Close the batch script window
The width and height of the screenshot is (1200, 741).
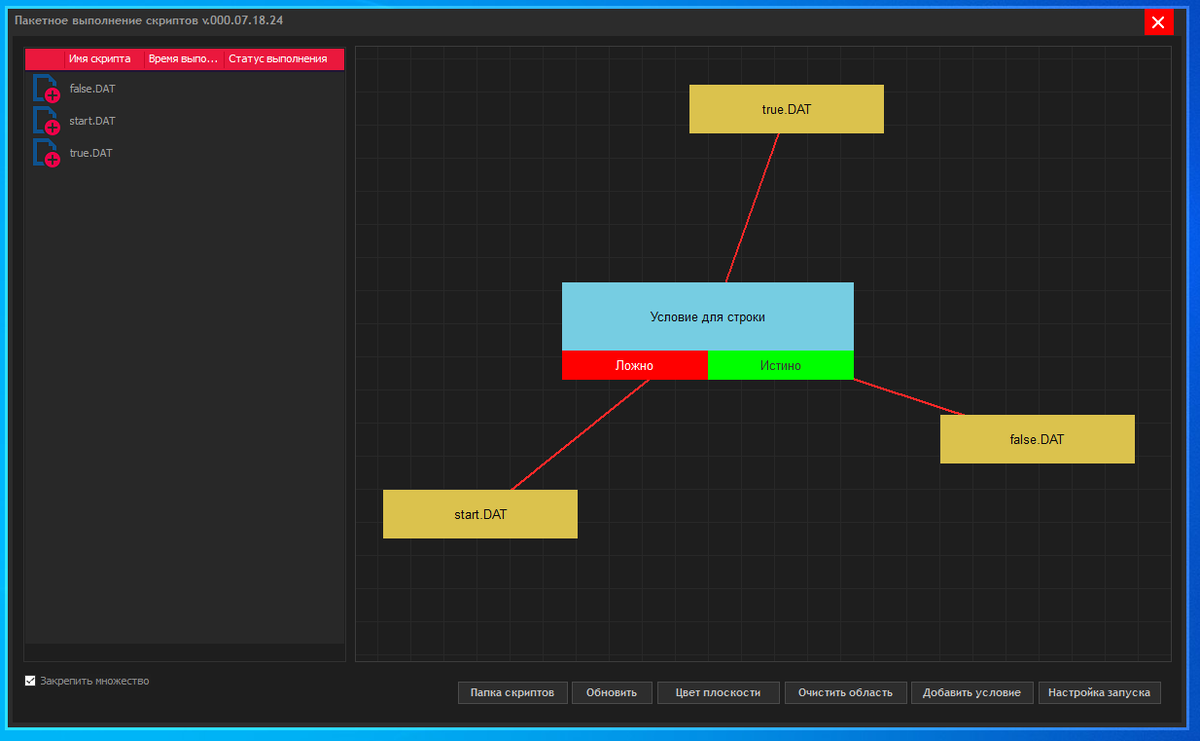pyautogui.click(x=1158, y=22)
